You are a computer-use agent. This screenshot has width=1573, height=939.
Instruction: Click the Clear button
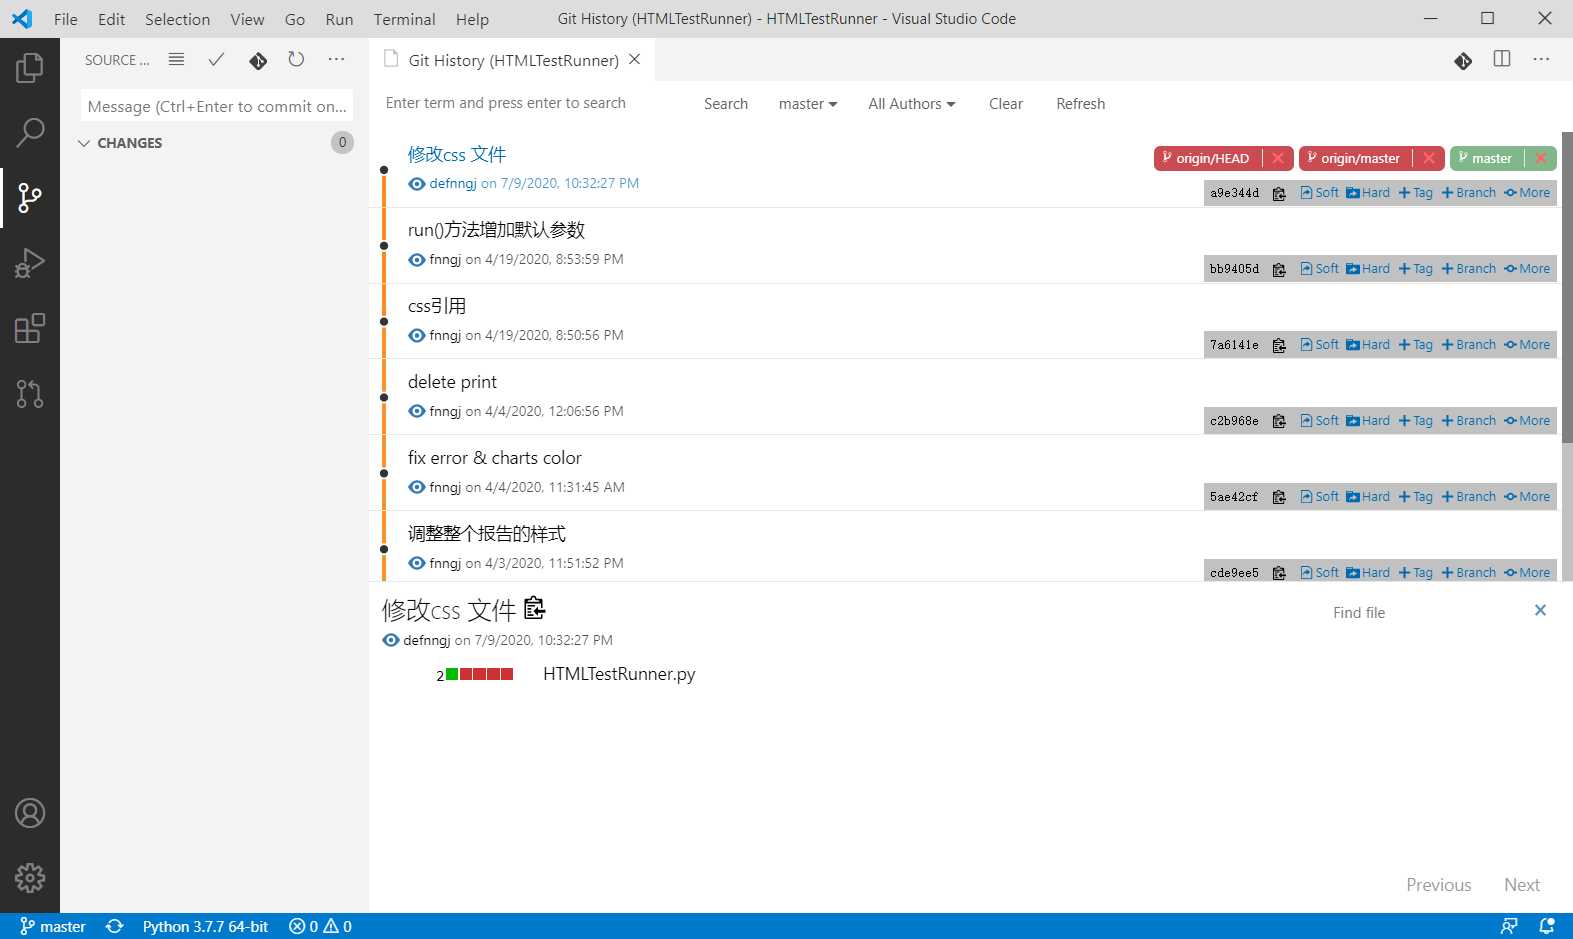[1006, 104]
